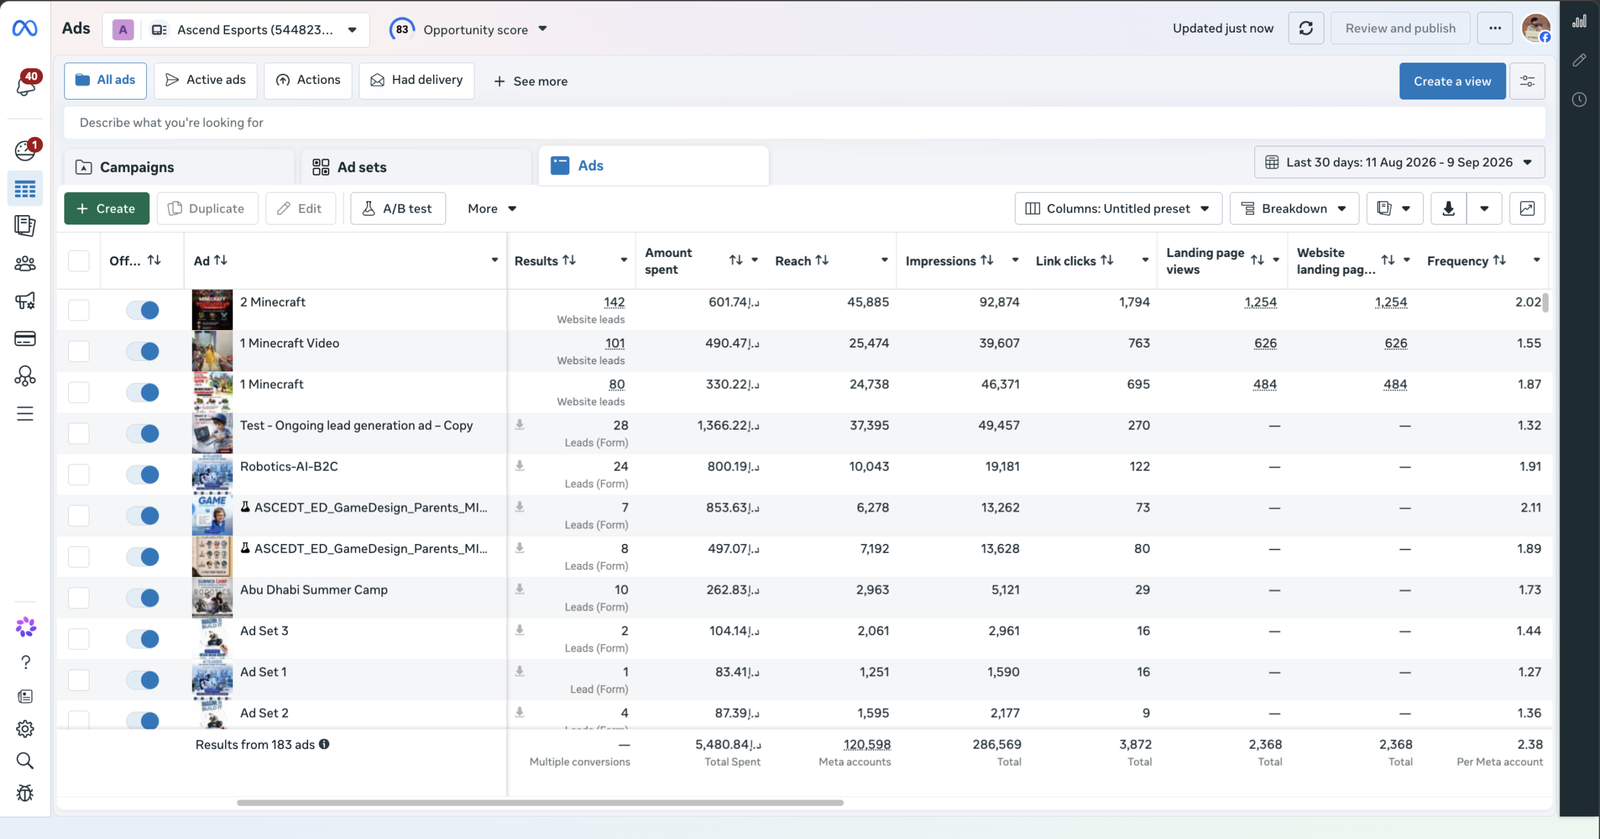Click the export download icon
Image resolution: width=1600 pixels, height=839 pixels.
pos(1448,208)
